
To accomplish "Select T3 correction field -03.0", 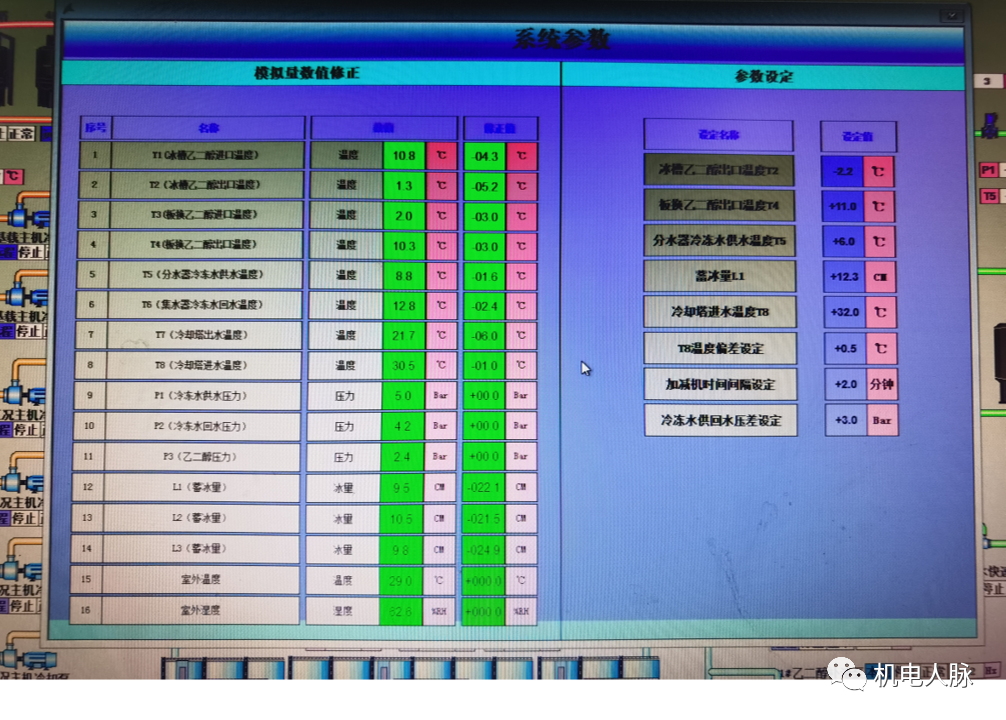I will (486, 216).
